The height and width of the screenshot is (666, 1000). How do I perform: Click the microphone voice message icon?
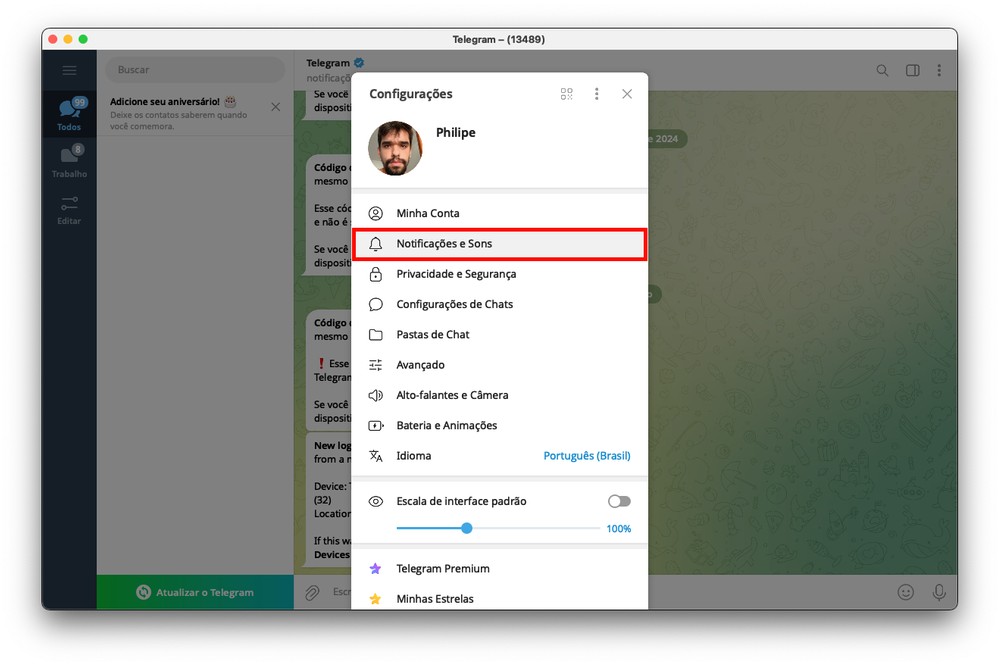point(939,592)
